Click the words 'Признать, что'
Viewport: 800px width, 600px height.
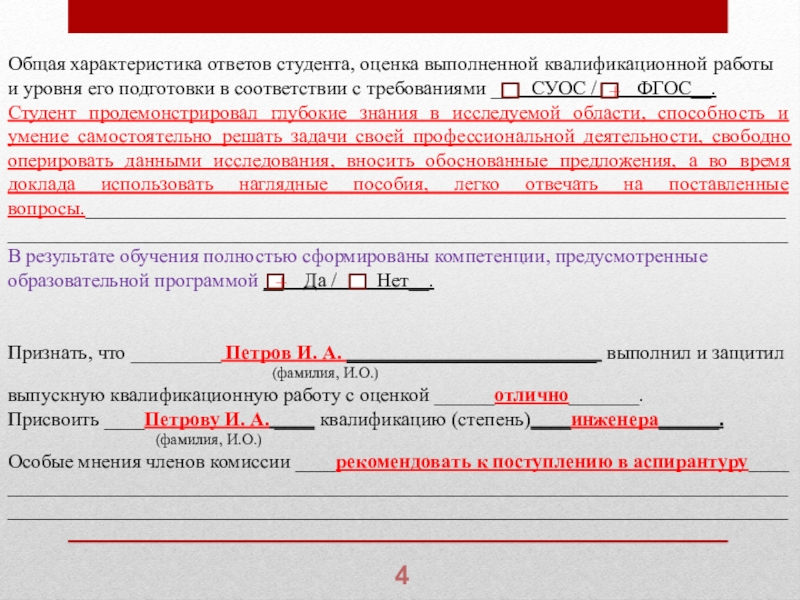tap(66, 353)
